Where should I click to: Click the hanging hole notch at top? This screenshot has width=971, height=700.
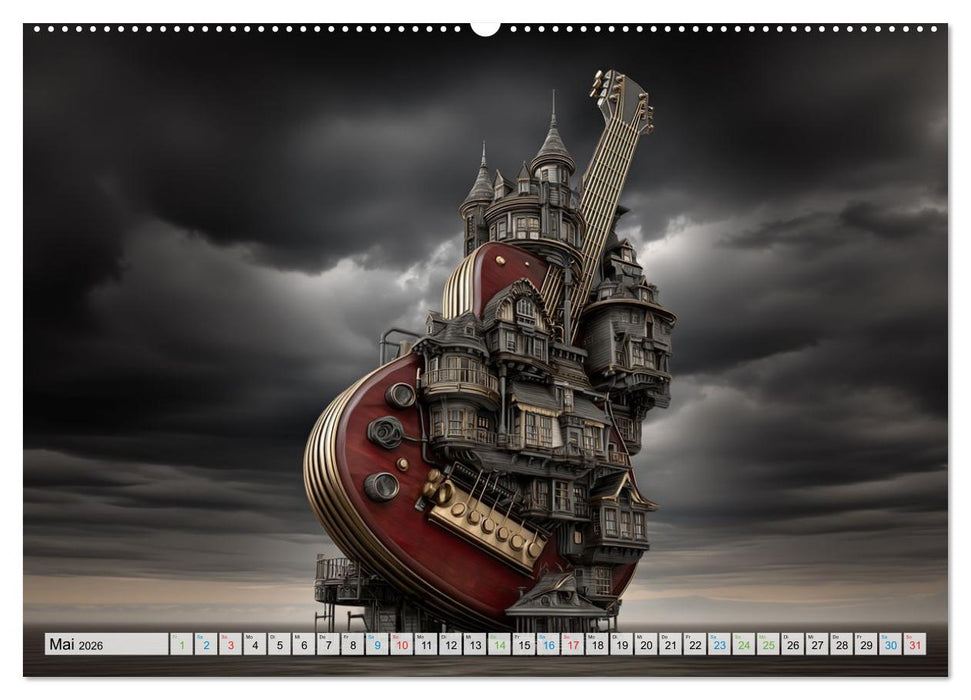point(485,28)
